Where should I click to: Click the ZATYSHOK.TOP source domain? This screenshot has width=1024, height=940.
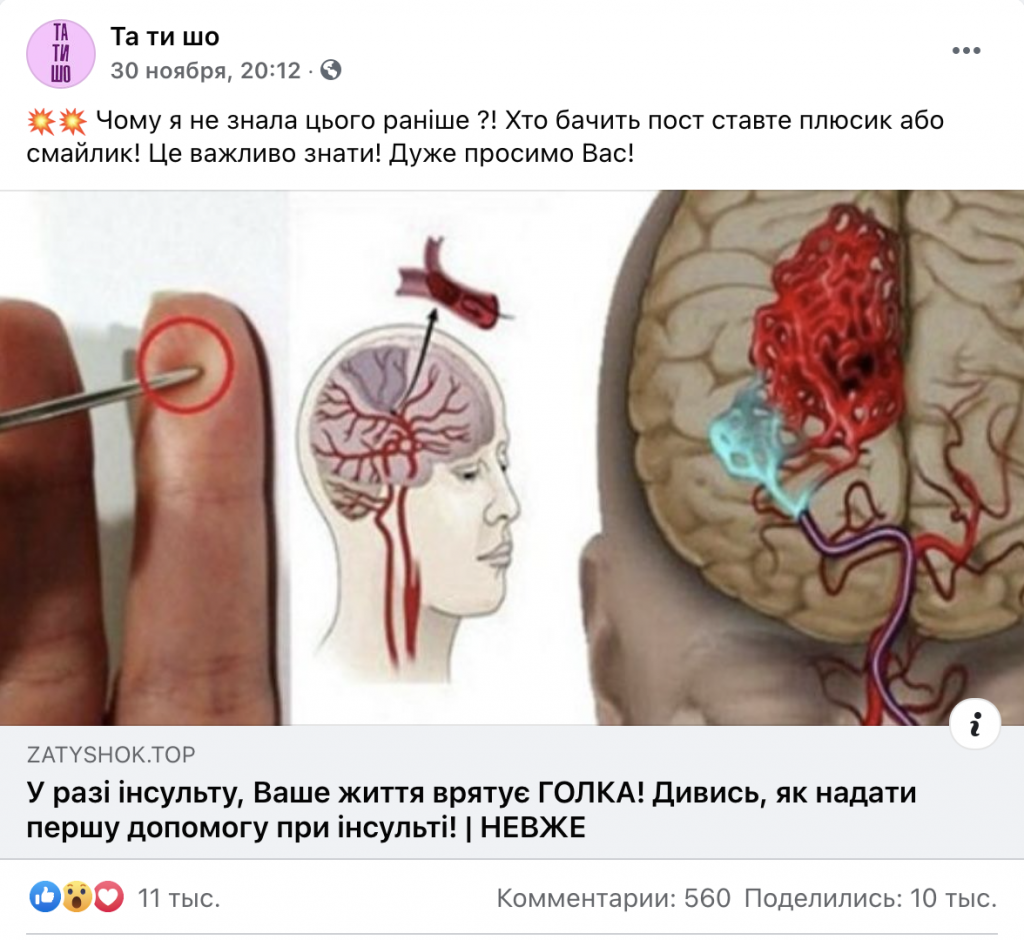pyautogui.click(x=111, y=754)
